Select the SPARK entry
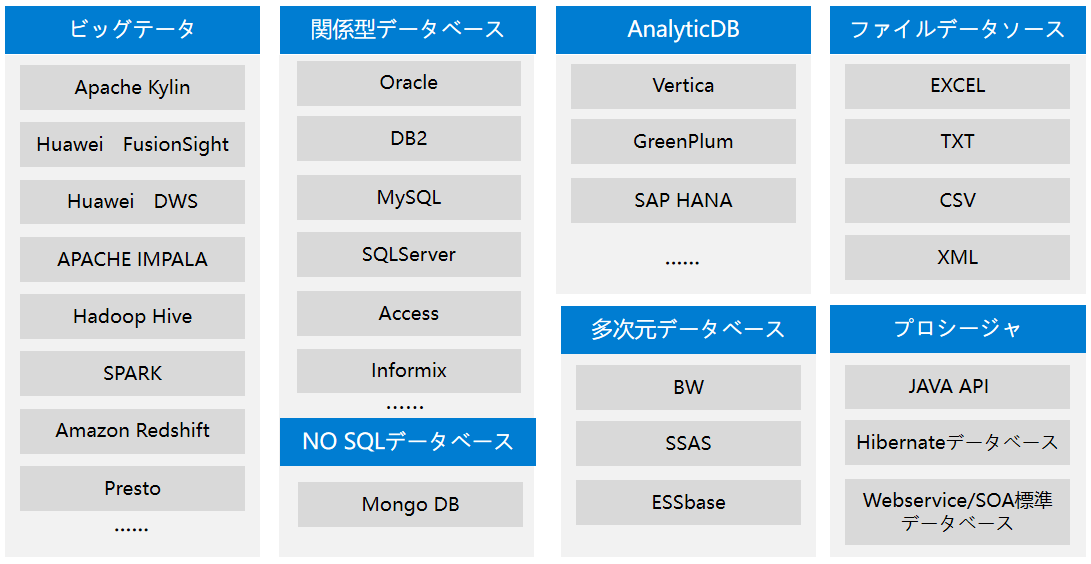 click(132, 373)
